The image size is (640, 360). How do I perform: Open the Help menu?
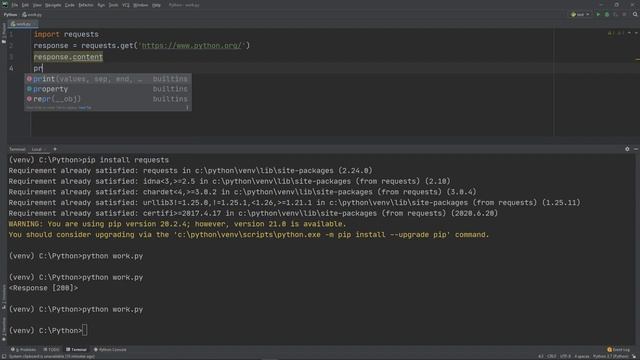coord(156,5)
